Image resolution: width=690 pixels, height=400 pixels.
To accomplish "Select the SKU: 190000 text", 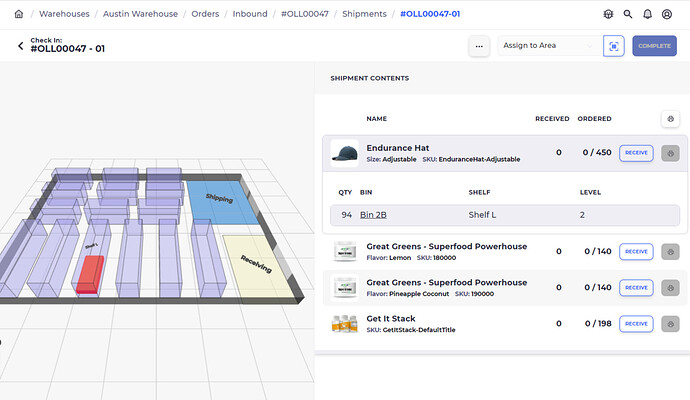I will (474, 294).
